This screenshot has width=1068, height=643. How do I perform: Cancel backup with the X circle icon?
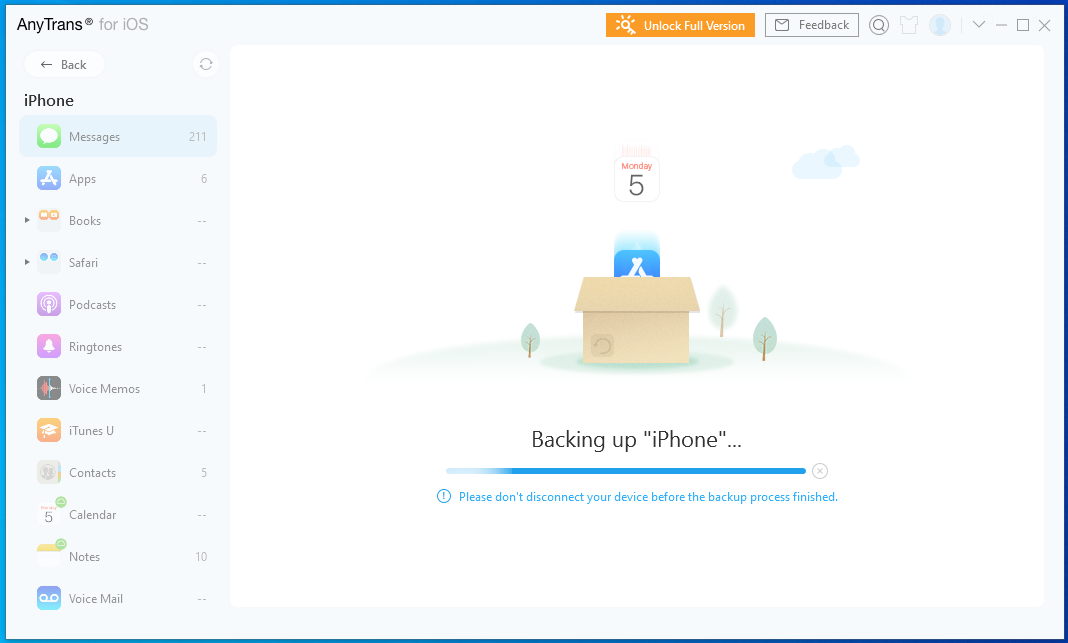point(820,471)
